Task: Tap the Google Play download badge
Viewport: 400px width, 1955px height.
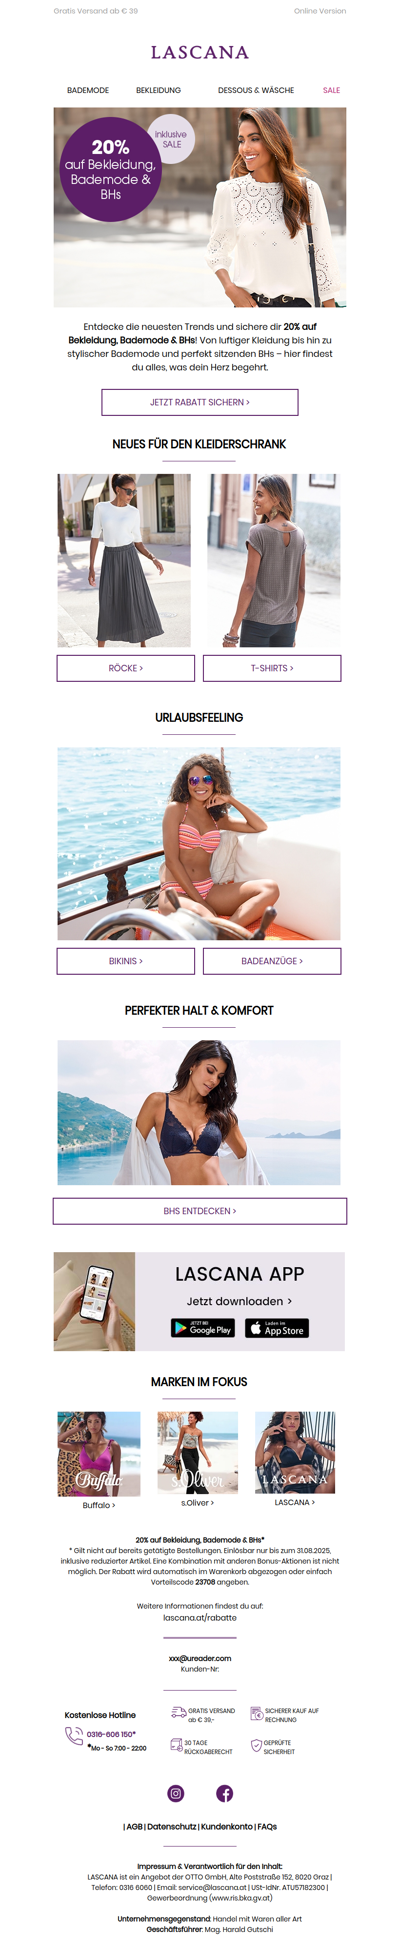Action: click(x=203, y=1328)
